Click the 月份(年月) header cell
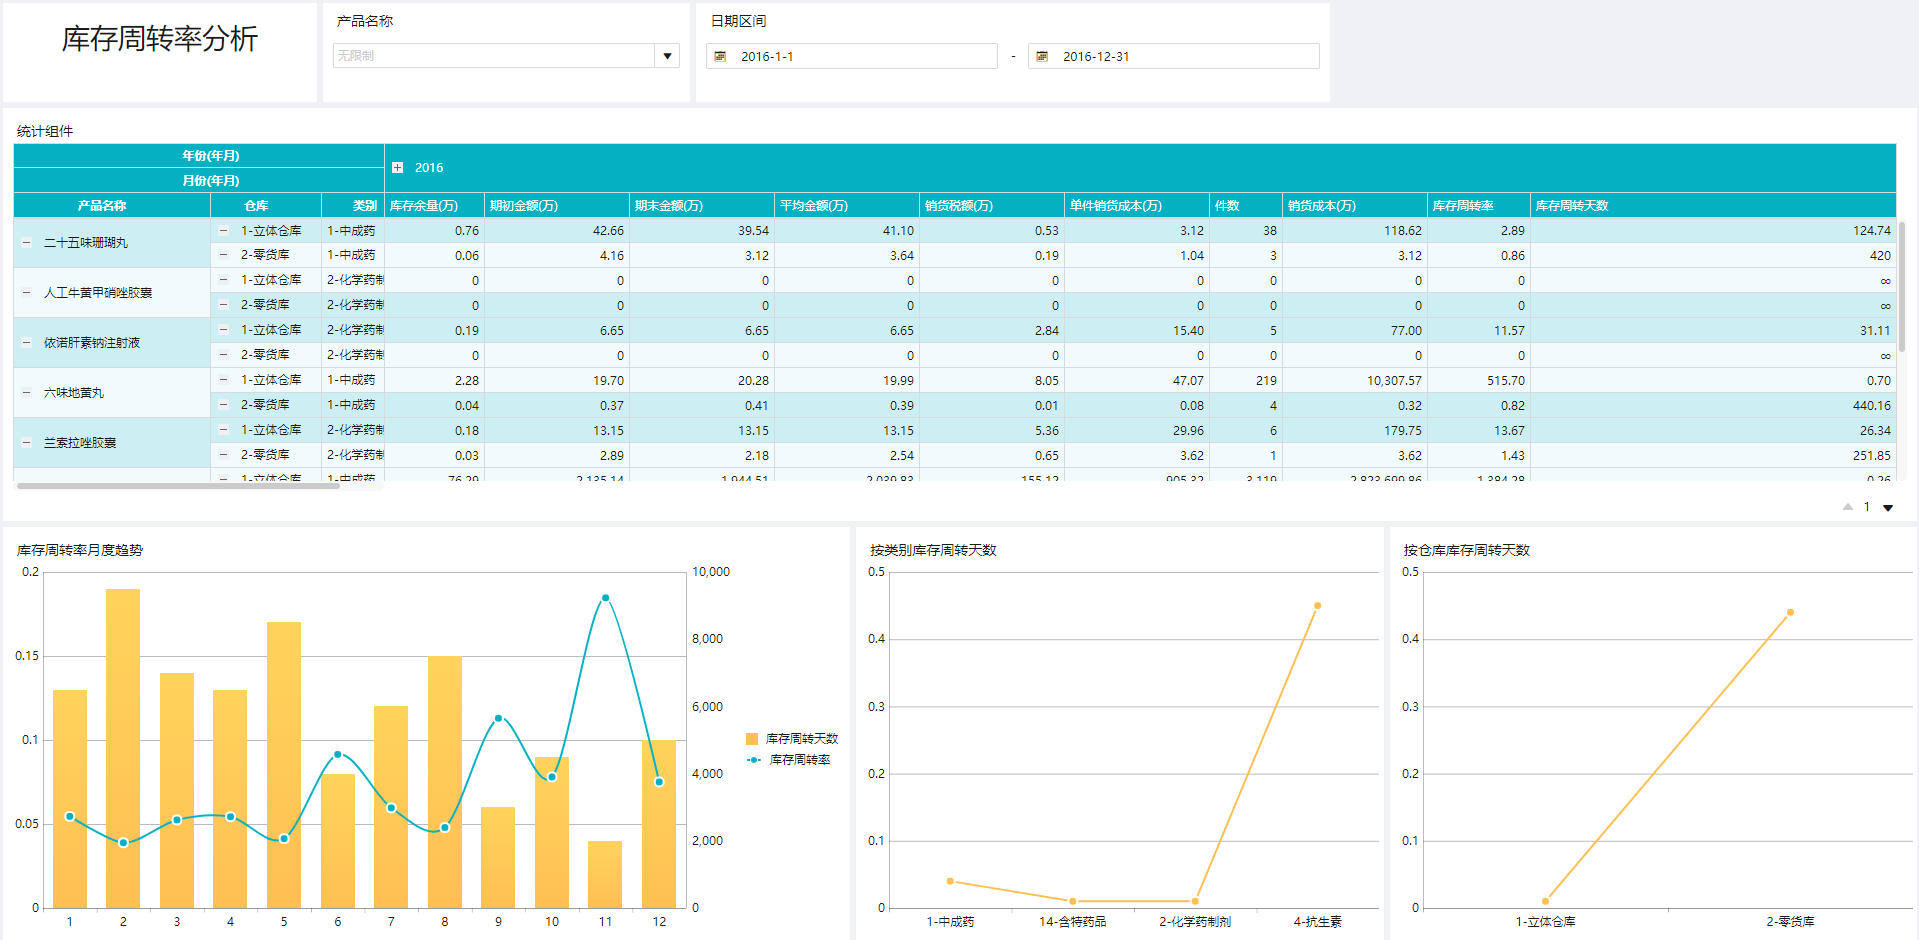The height and width of the screenshot is (940, 1919). point(199,180)
